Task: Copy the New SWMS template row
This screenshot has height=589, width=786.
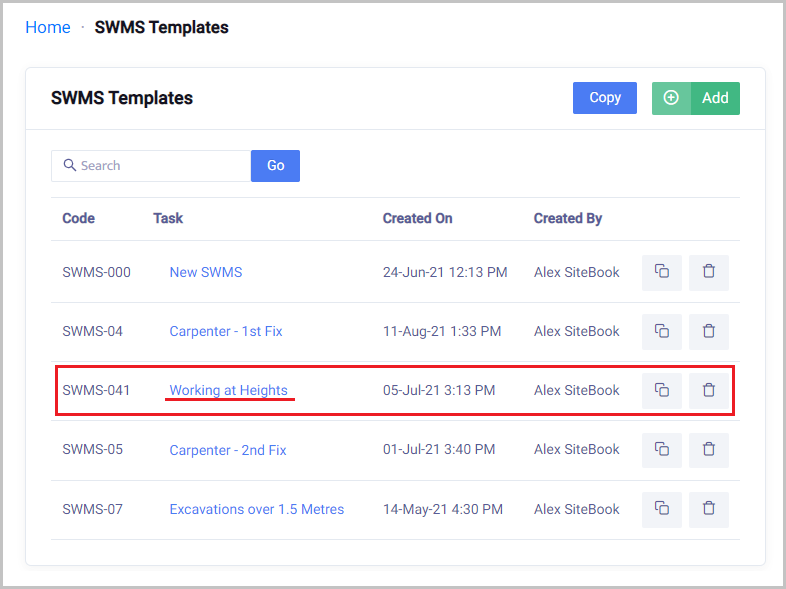Action: (x=661, y=272)
